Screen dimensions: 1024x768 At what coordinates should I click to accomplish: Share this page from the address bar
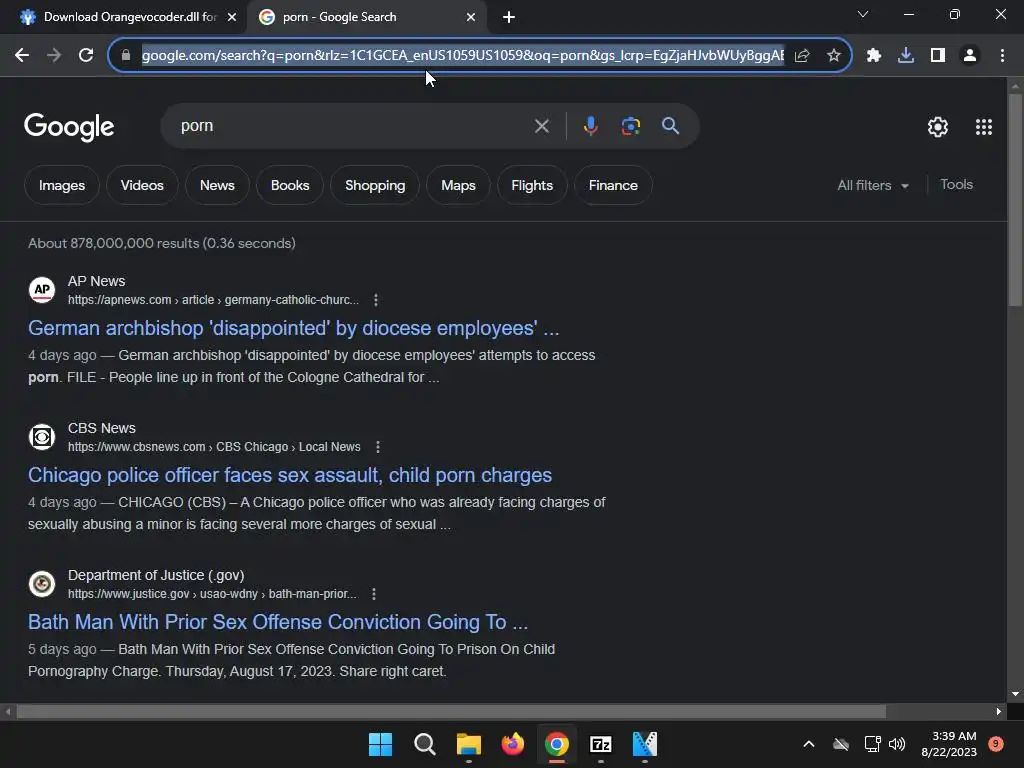[x=802, y=56]
